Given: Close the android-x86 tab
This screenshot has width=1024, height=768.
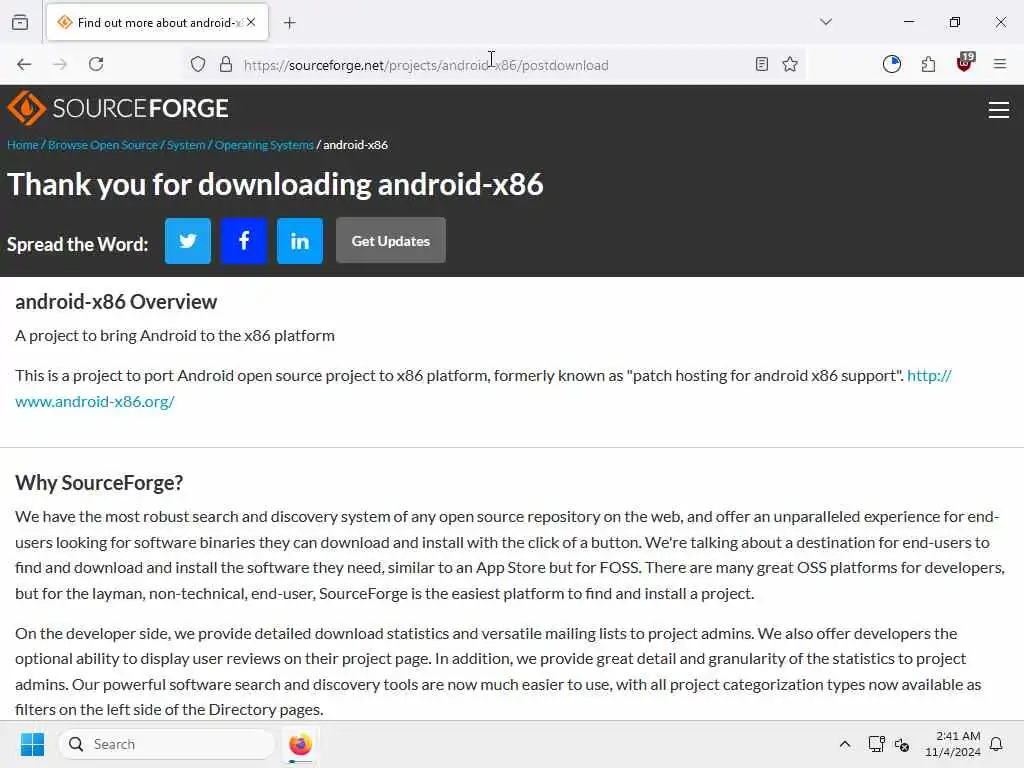Looking at the screenshot, I should tap(251, 22).
